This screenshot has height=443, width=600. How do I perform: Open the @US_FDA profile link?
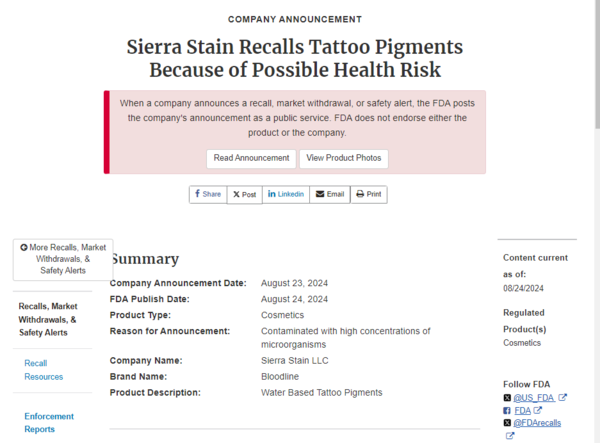point(534,398)
